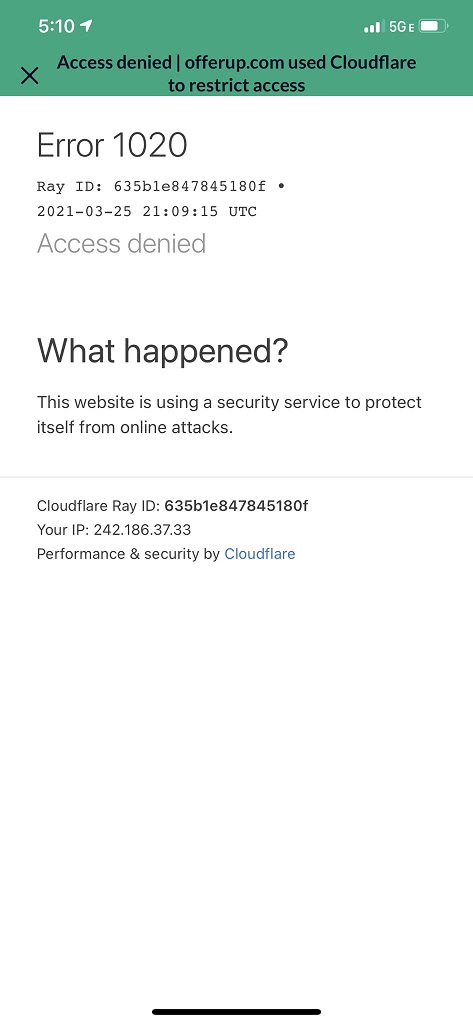Tap the home indicator bar at the bottom
Viewport: 473px width, 1024px height.
(236, 1012)
